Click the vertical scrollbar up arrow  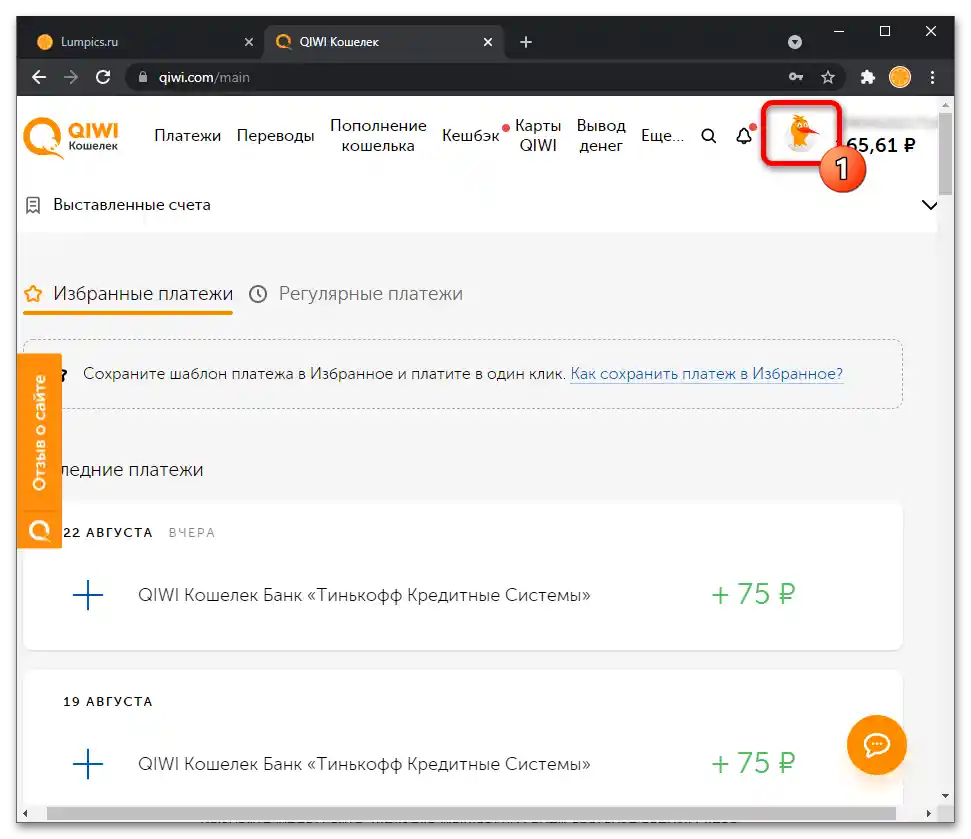pyautogui.click(x=945, y=103)
